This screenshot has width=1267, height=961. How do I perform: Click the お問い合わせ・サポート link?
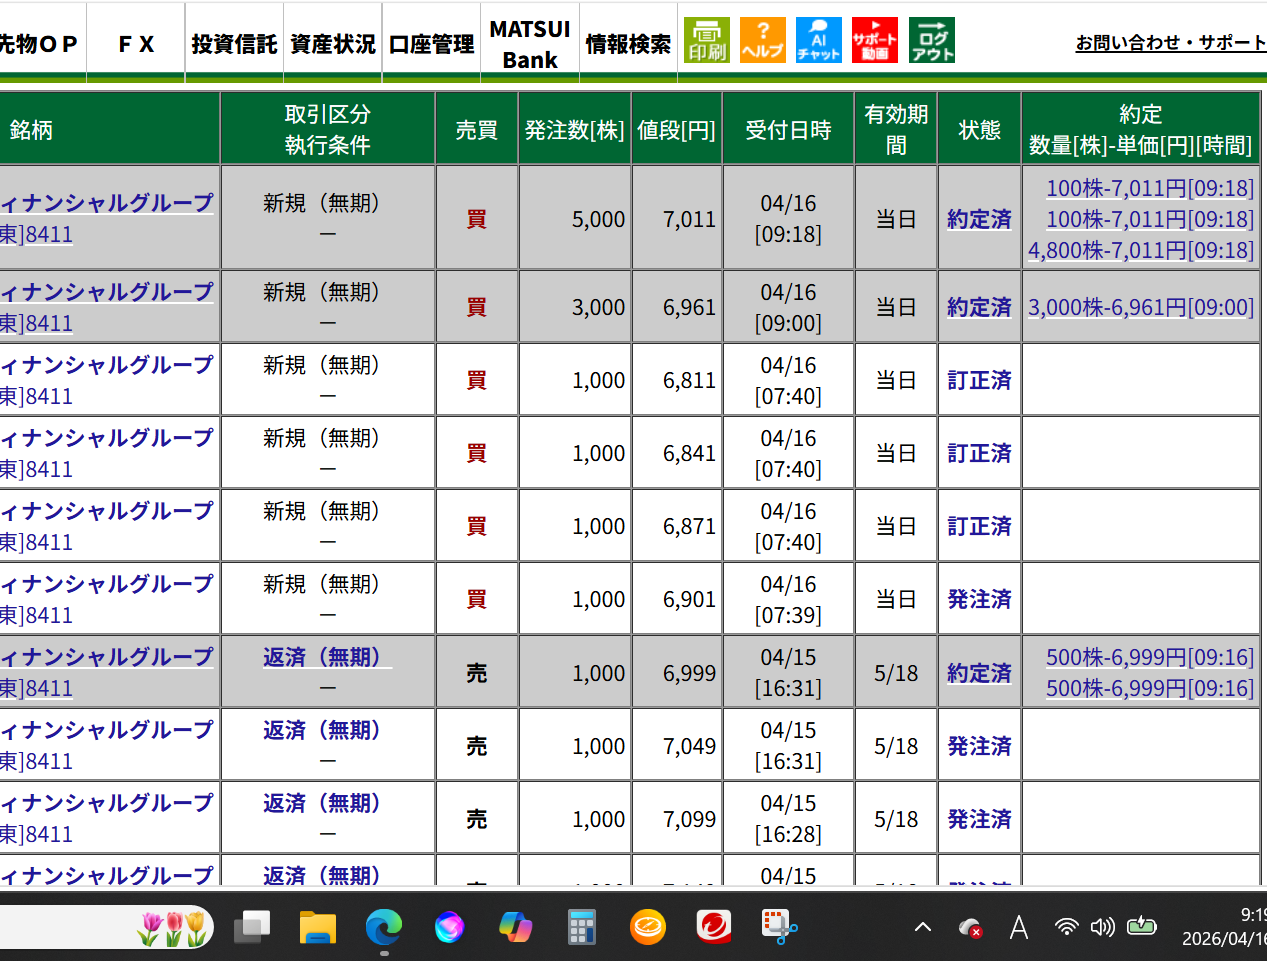pos(1170,43)
